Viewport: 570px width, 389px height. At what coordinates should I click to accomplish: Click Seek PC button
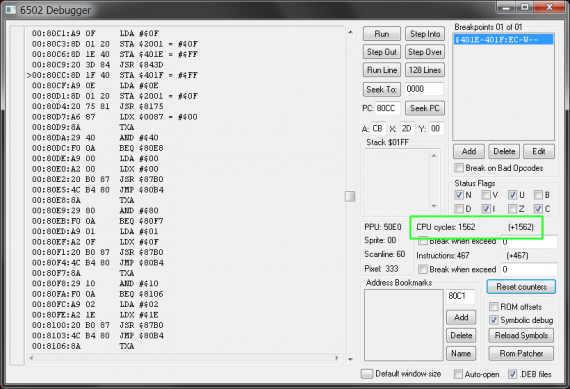point(425,108)
